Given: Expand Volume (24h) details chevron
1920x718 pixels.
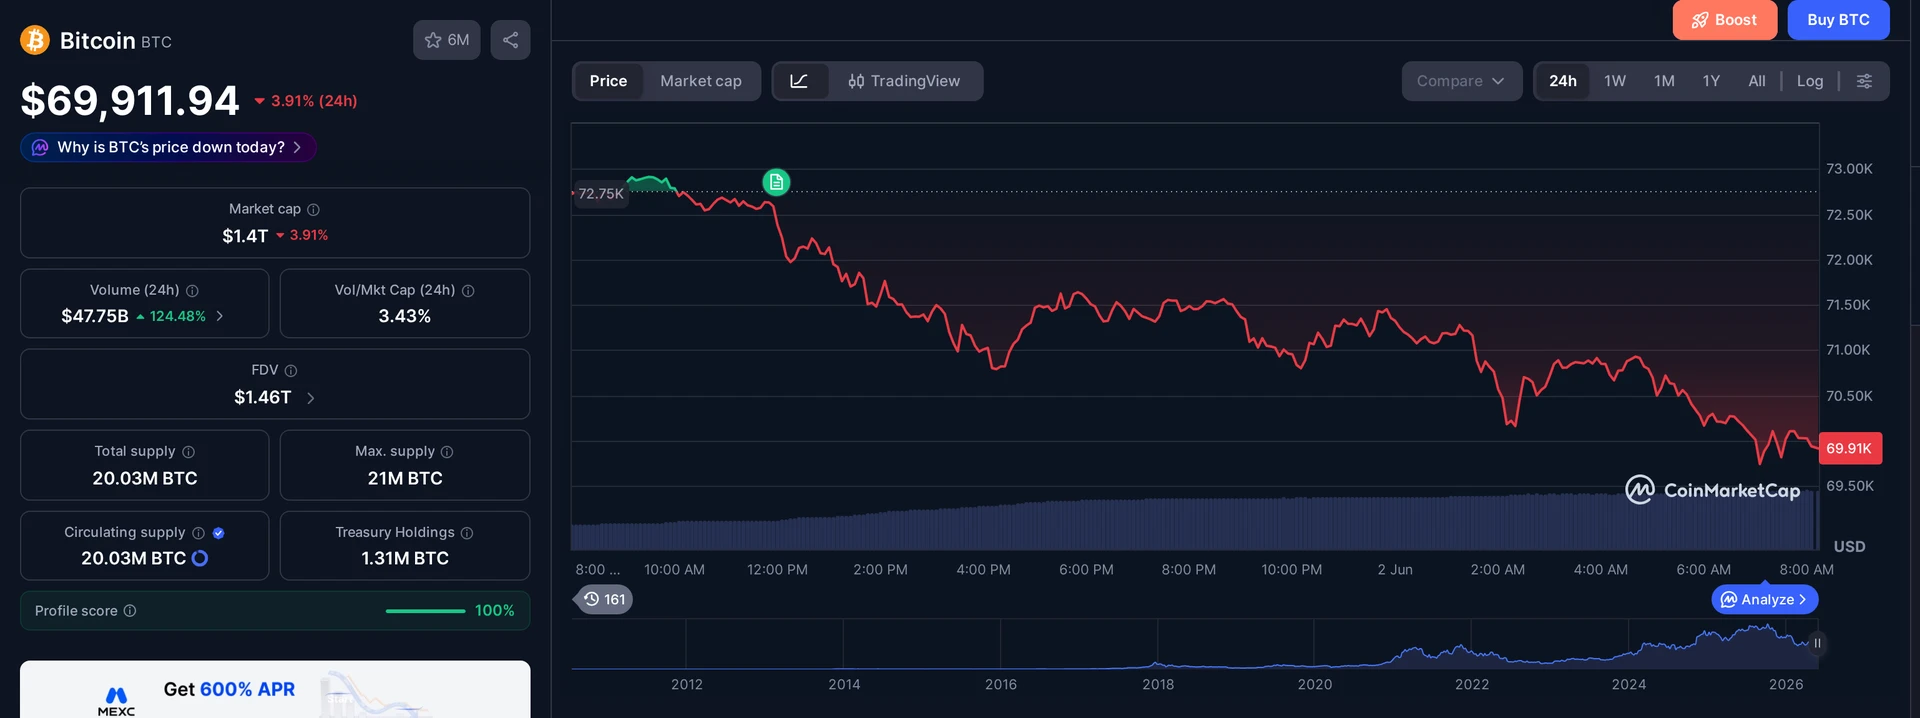Looking at the screenshot, I should tap(220, 316).
